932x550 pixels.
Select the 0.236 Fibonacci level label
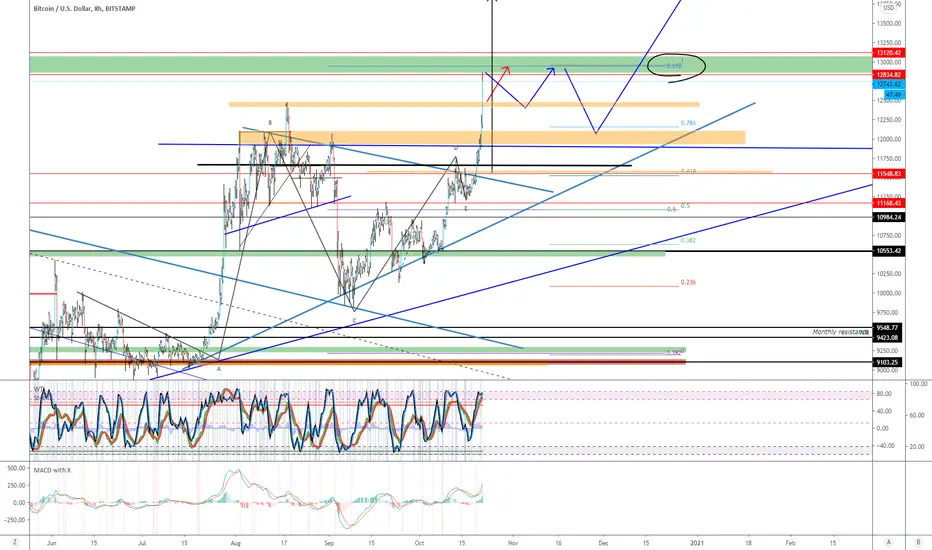(688, 282)
